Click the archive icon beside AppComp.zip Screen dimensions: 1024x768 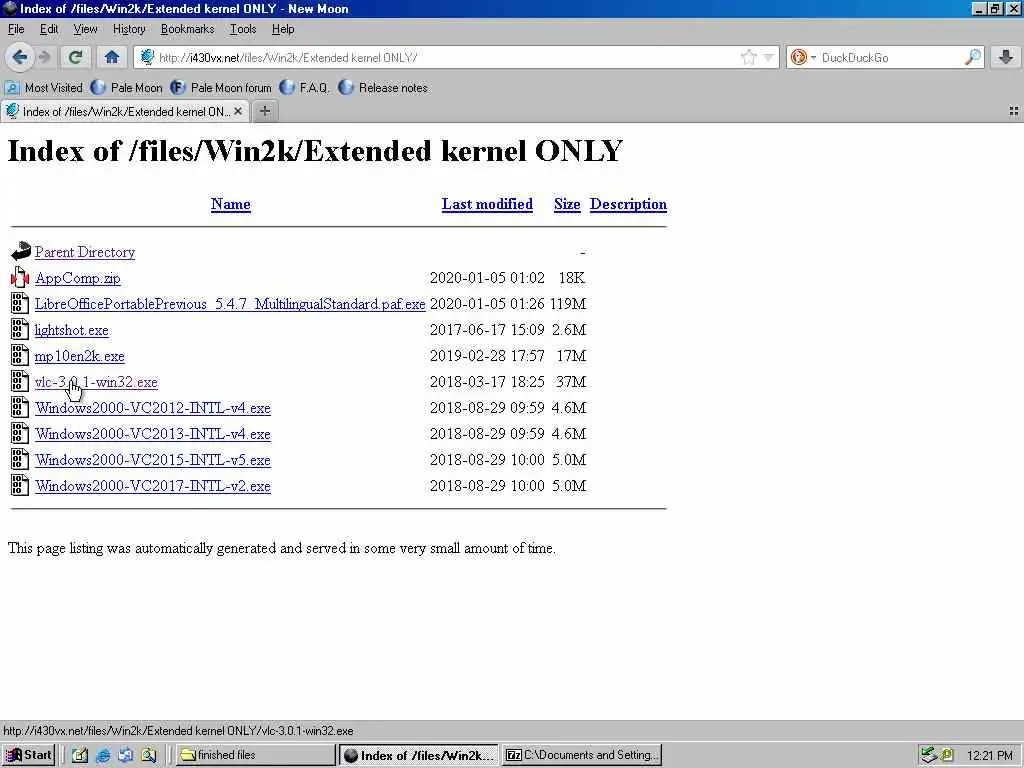20,278
